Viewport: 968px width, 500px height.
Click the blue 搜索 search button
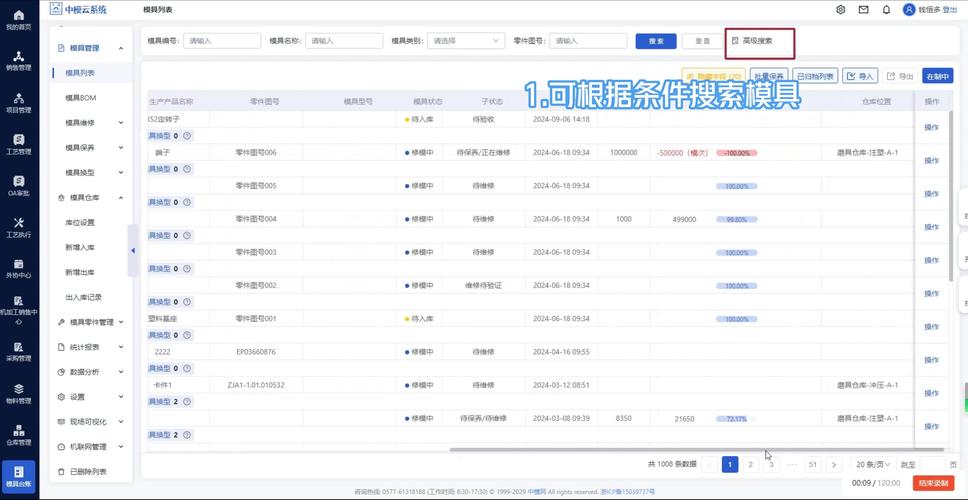coord(656,41)
